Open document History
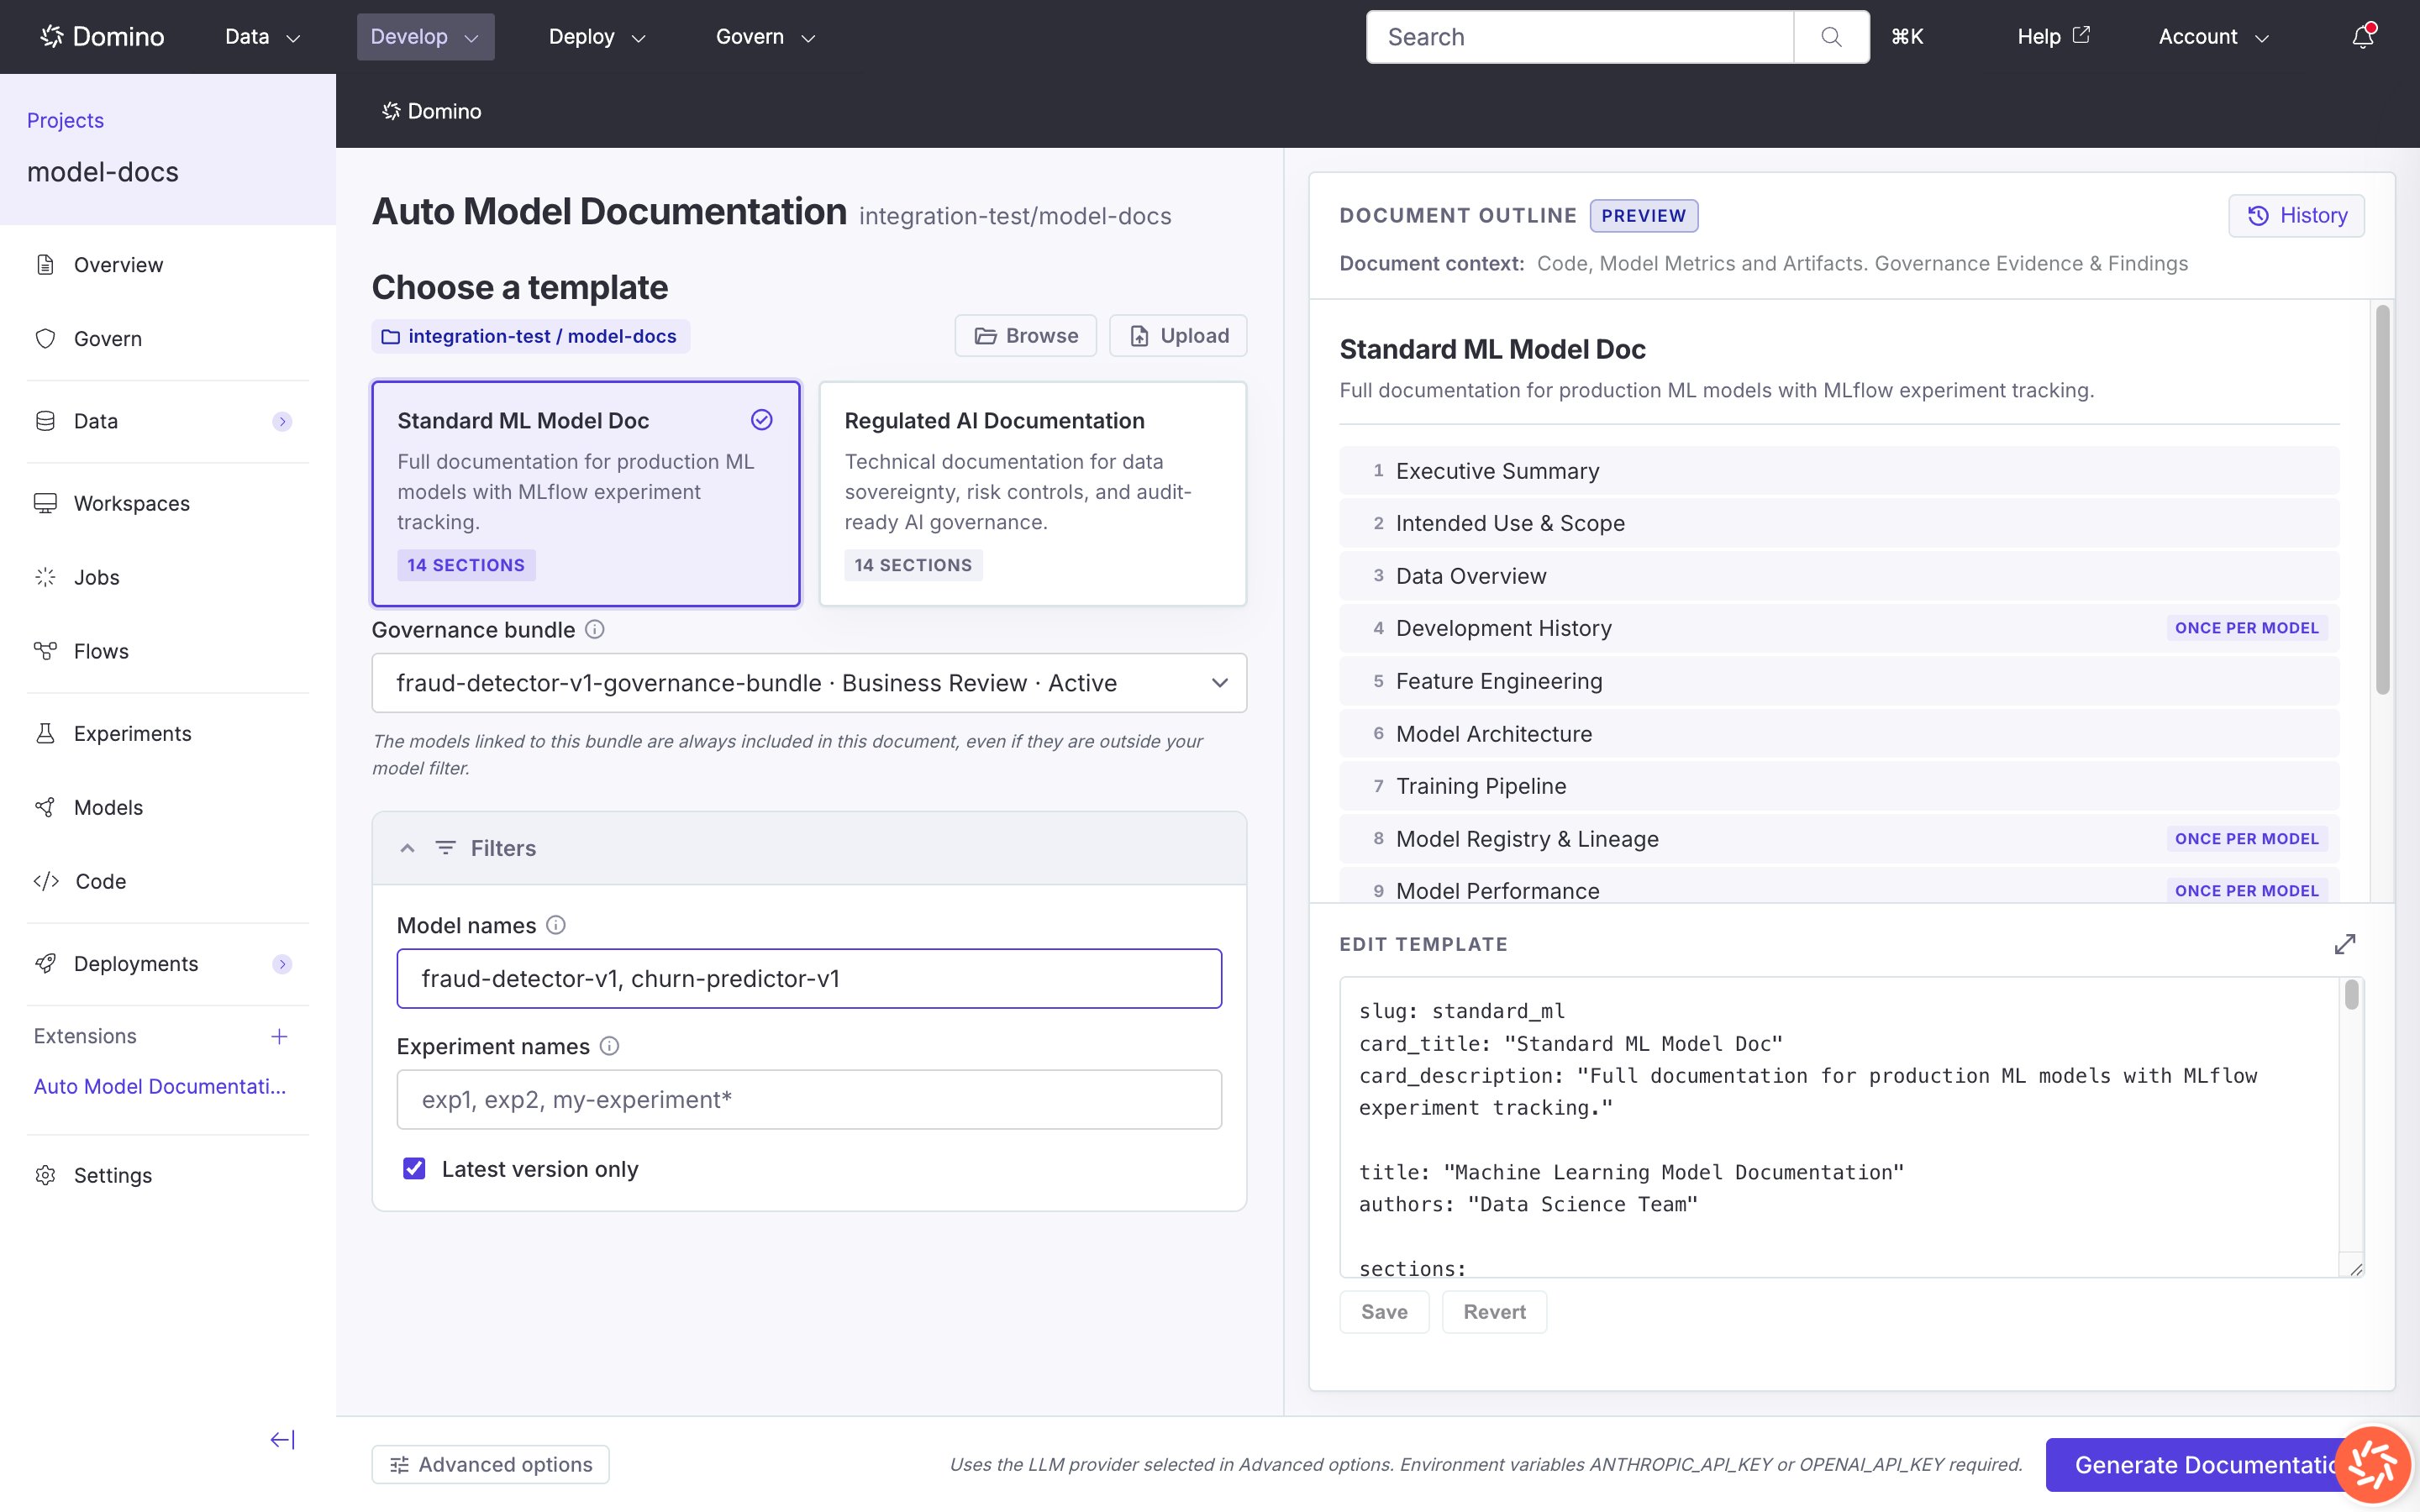The height and width of the screenshot is (1512, 2420). point(2296,215)
